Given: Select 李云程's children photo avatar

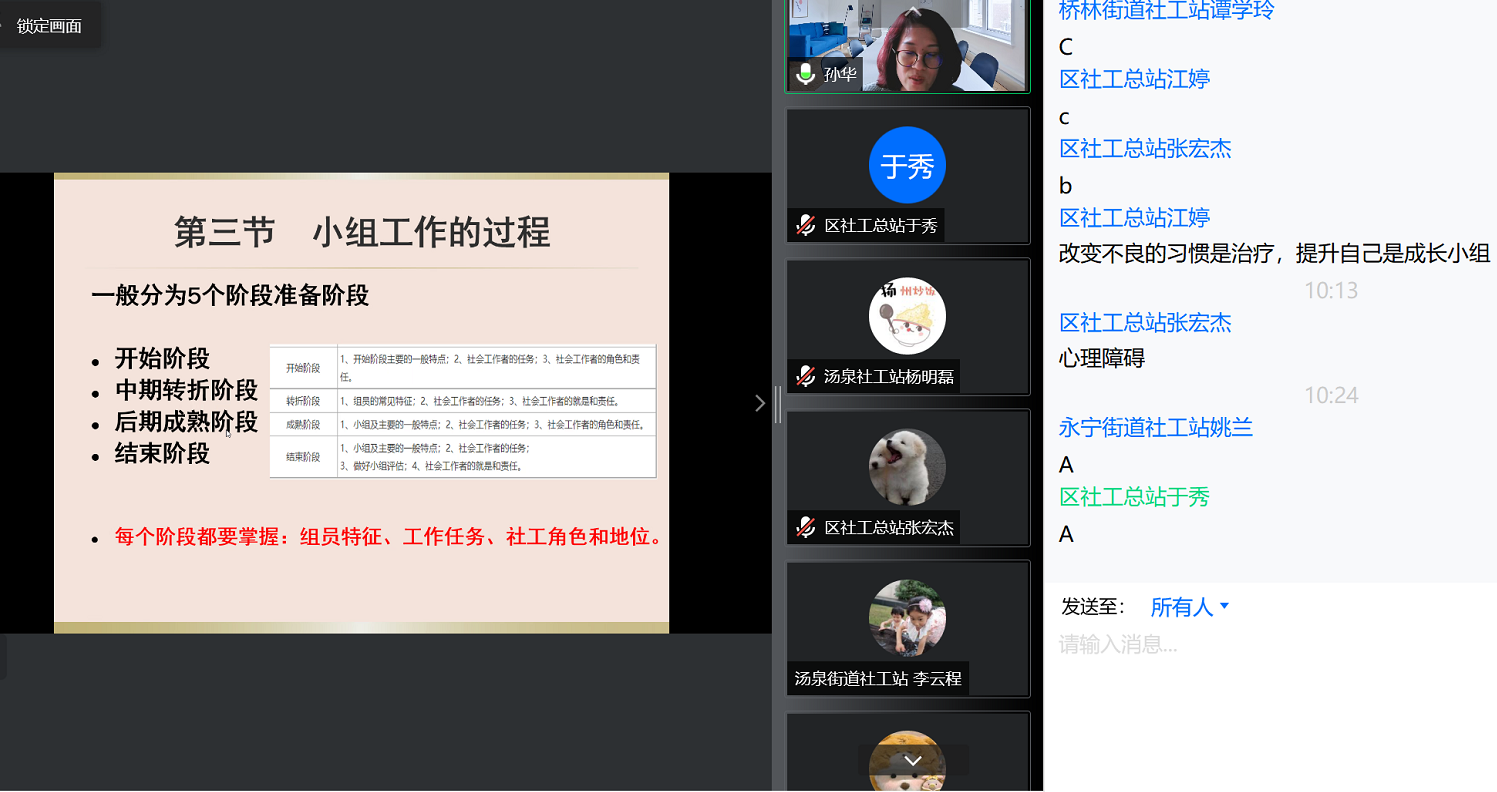Looking at the screenshot, I should click(907, 618).
